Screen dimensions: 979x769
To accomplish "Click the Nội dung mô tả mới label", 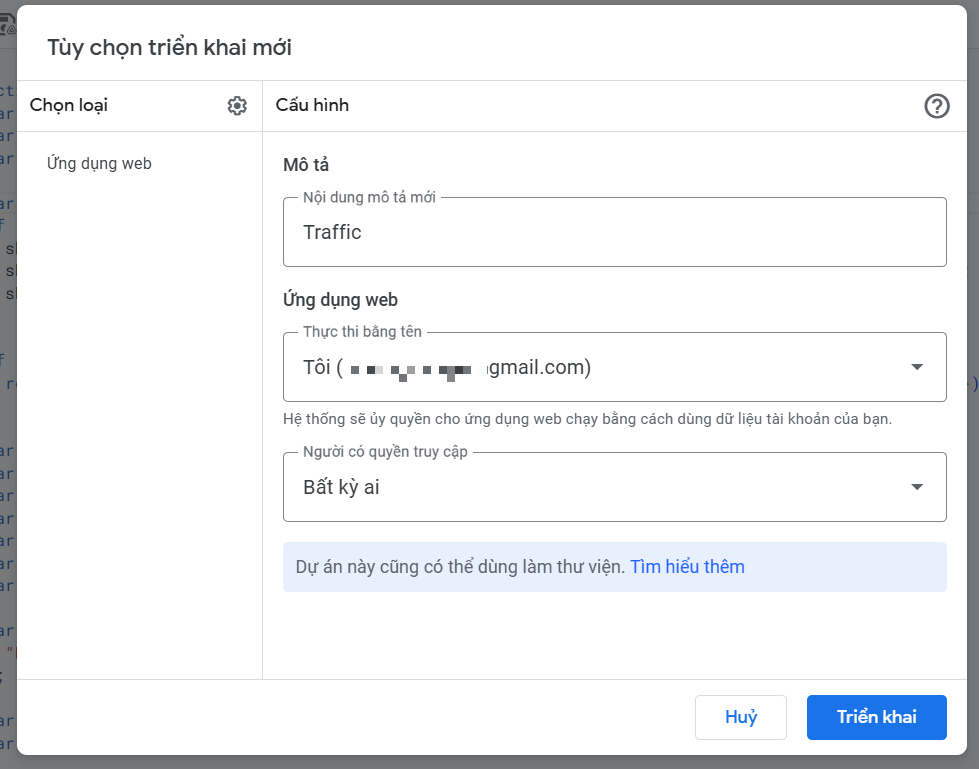I will tap(369, 198).
